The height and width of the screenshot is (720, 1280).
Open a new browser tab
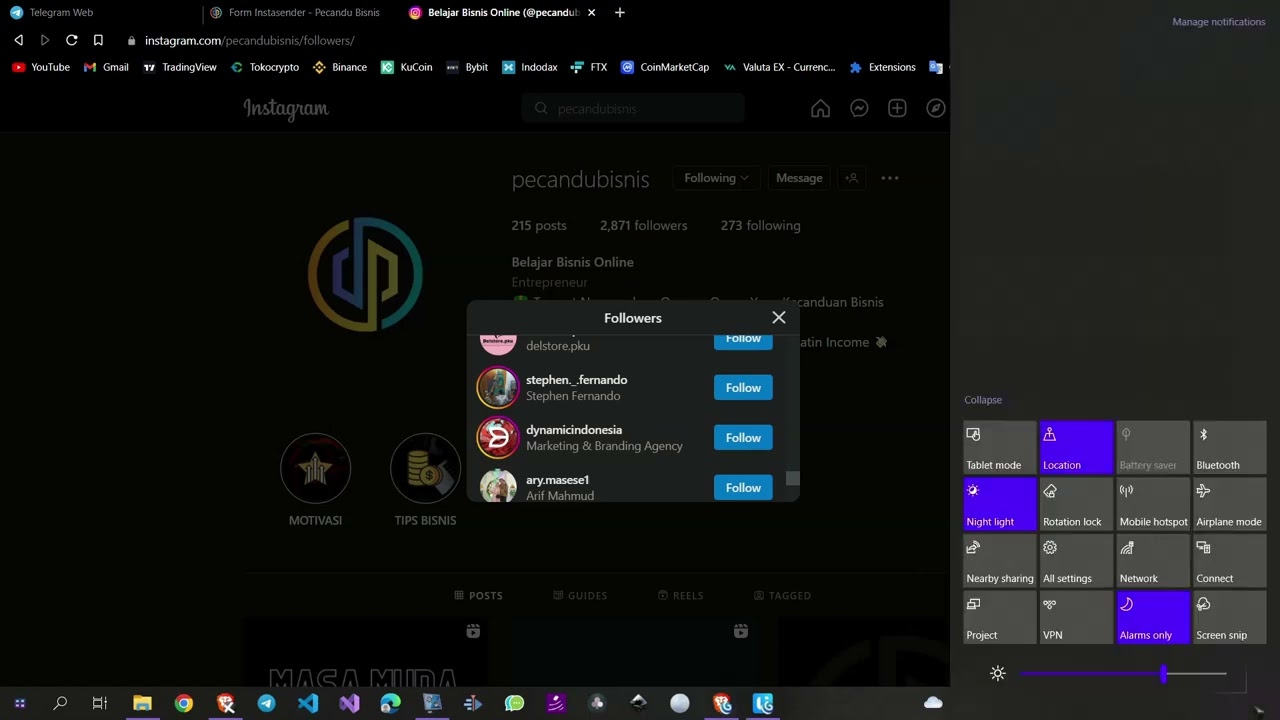coord(620,13)
